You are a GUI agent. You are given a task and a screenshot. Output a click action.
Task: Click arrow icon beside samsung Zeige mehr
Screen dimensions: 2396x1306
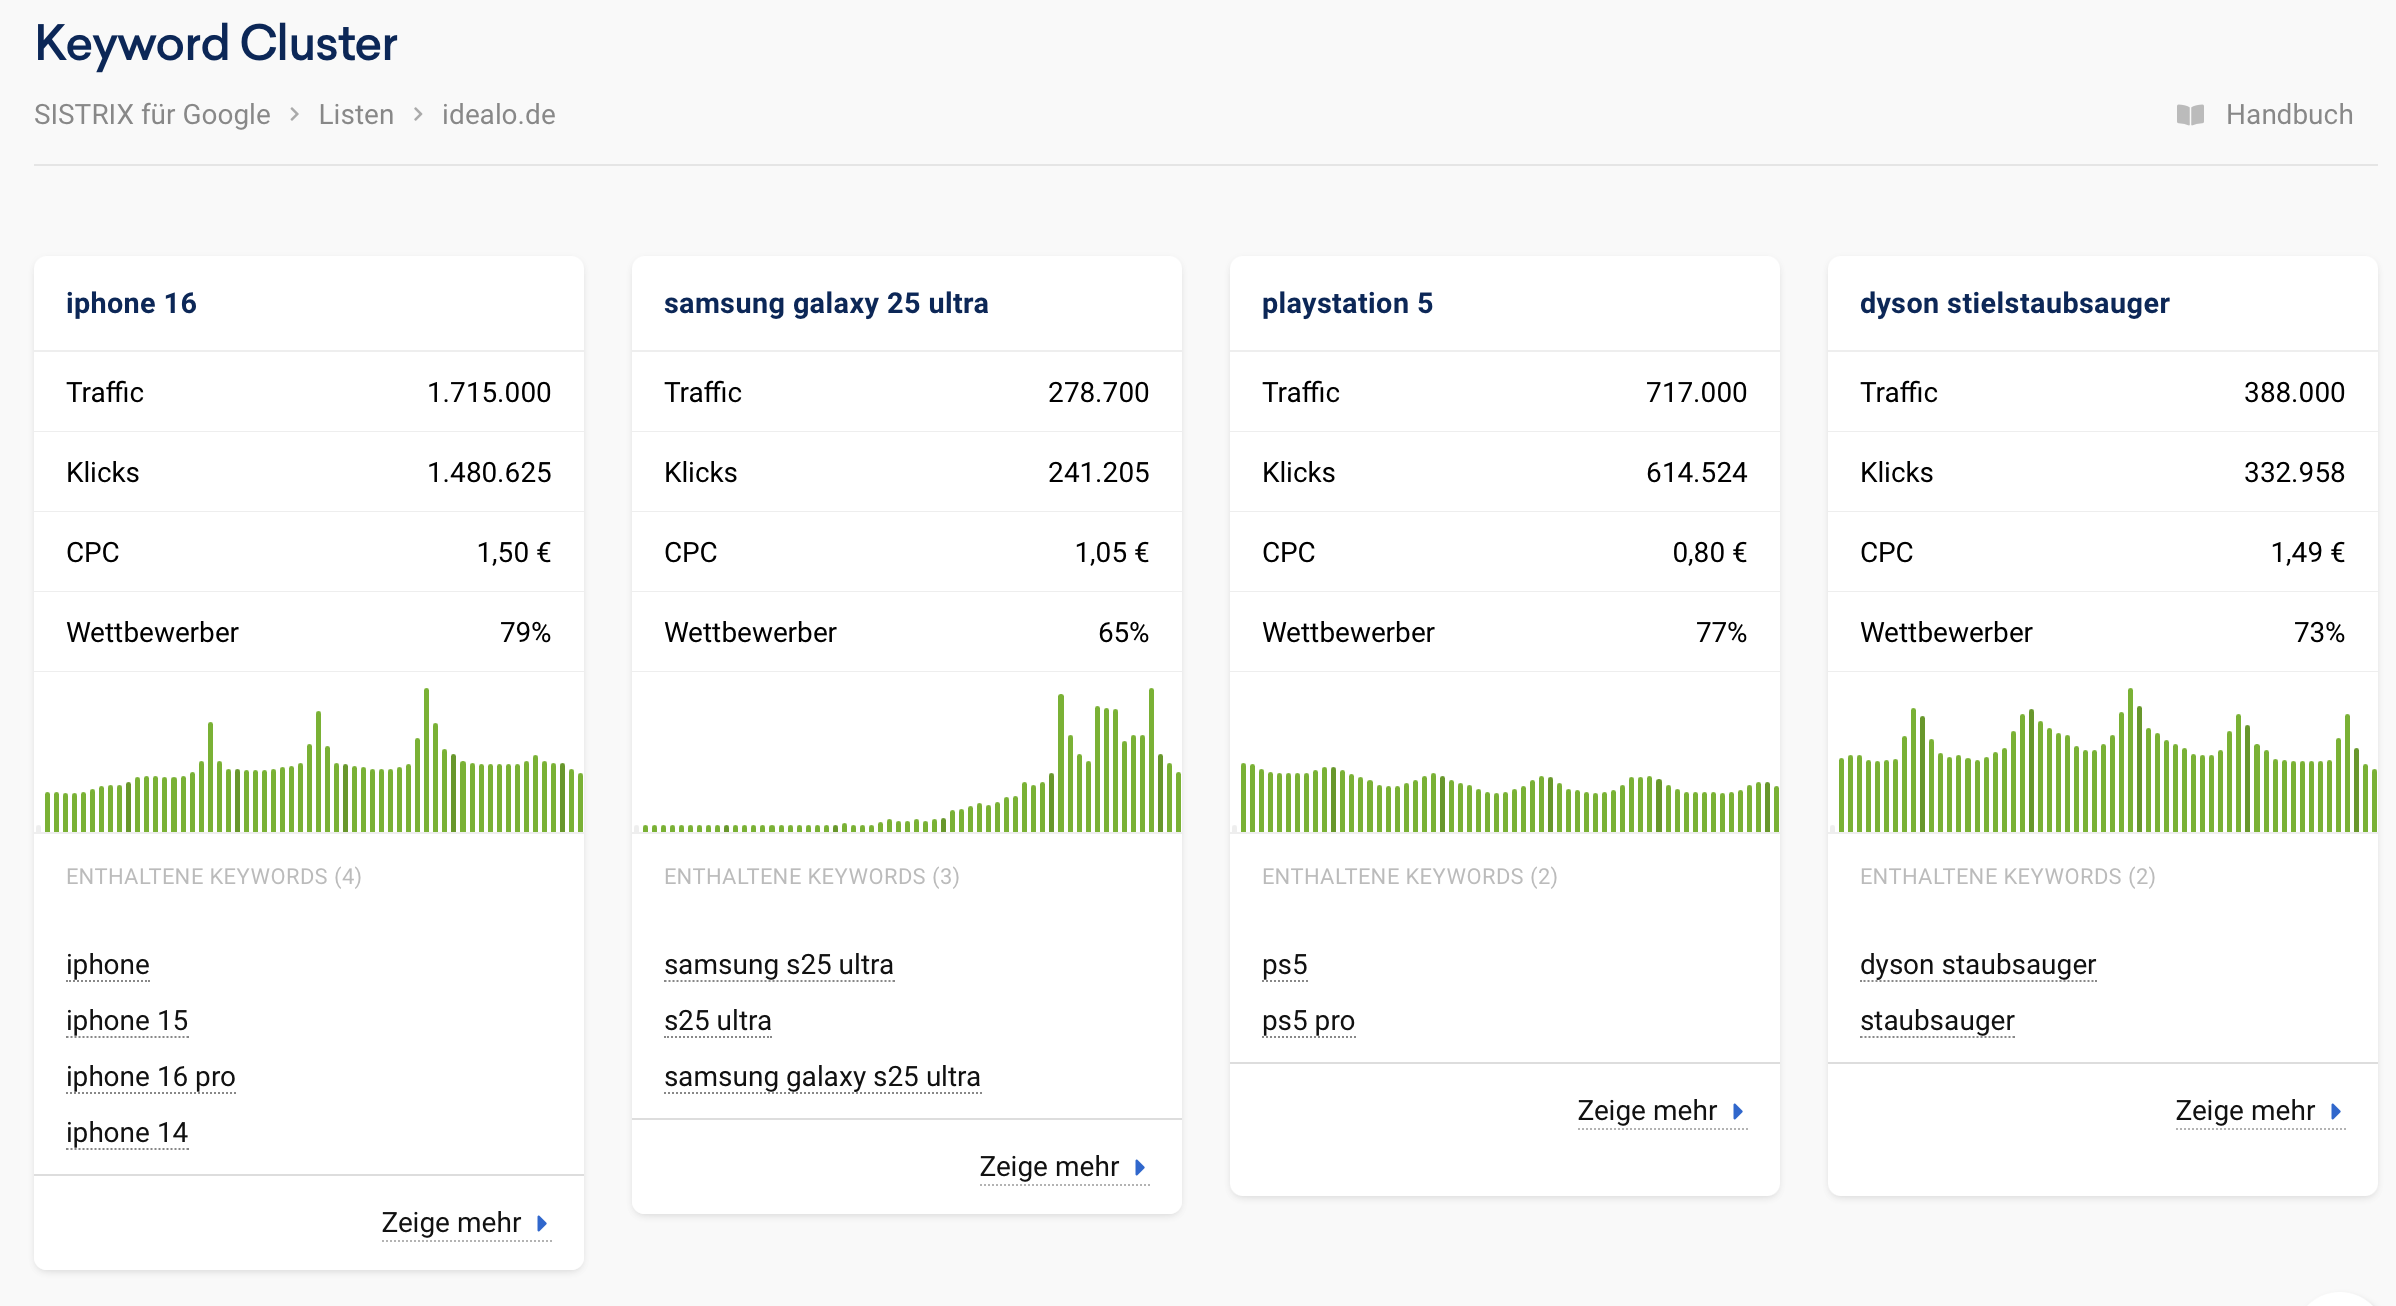click(x=1140, y=1167)
